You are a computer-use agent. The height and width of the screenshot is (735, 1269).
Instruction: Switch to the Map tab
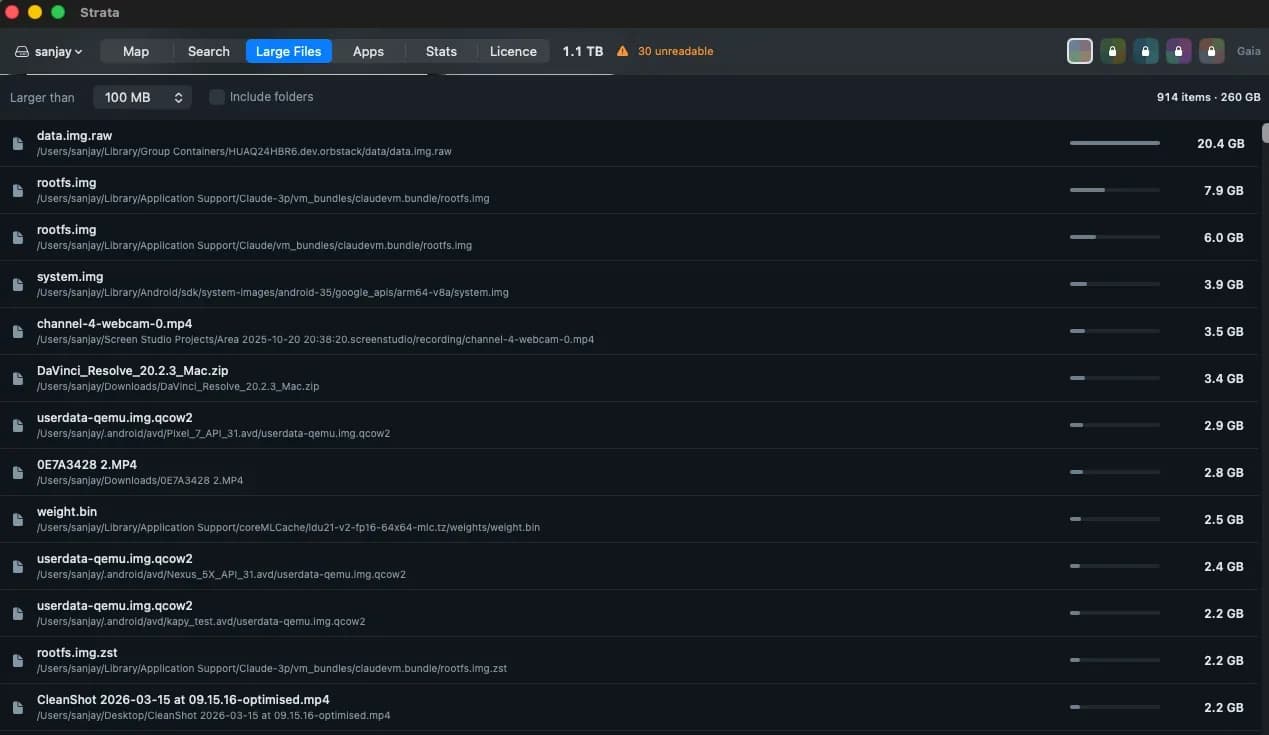click(x=136, y=51)
